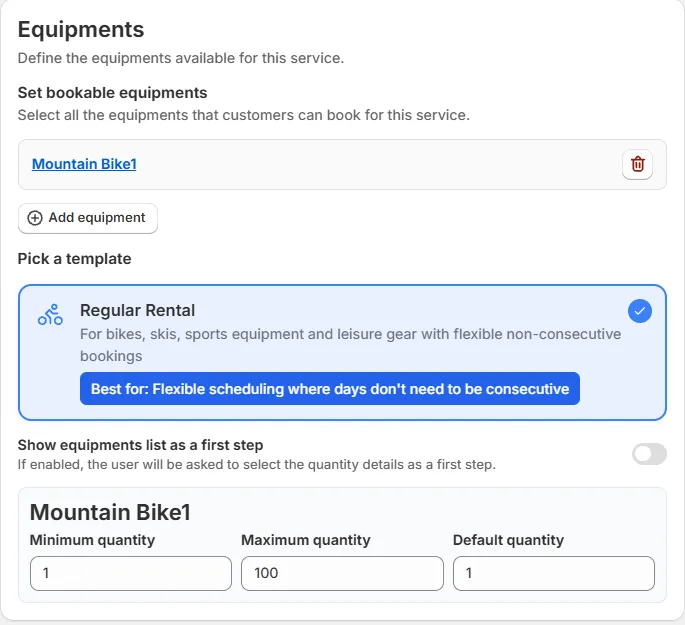685x625 pixels.
Task: Click the cyclist icon on Regular Rental
Action: pos(50,314)
